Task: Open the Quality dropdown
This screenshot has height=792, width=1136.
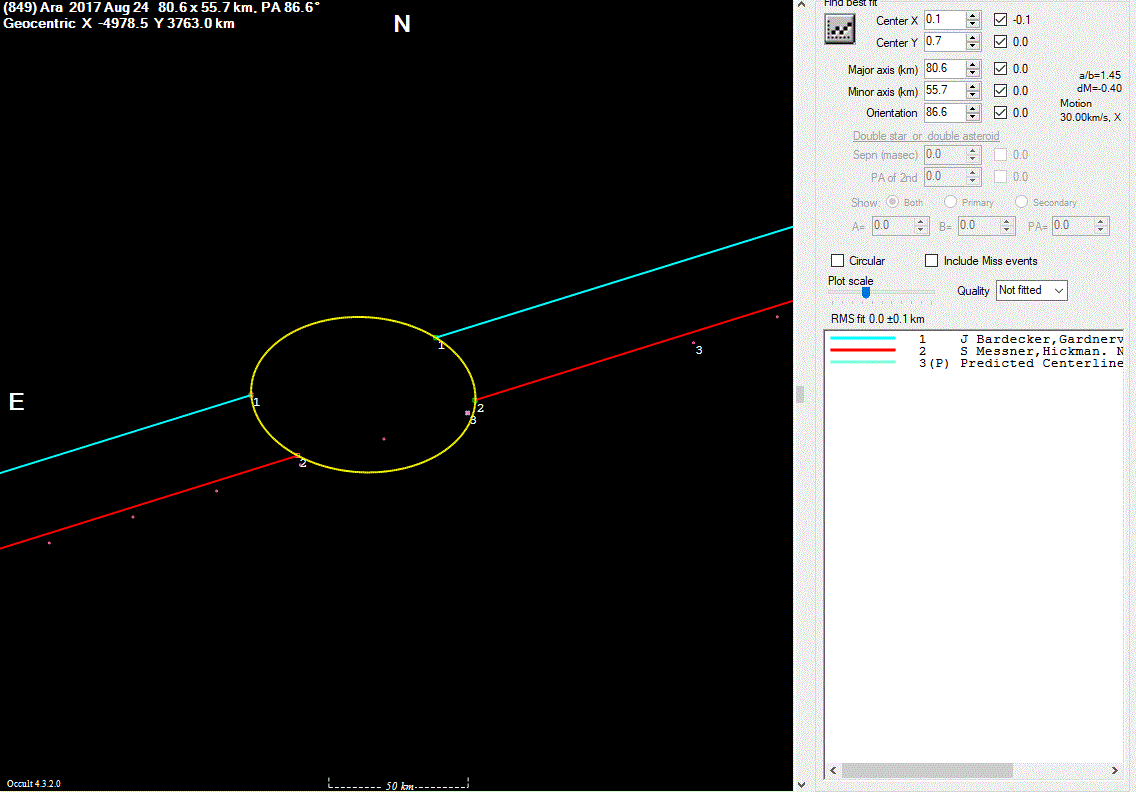Action: tap(1032, 291)
